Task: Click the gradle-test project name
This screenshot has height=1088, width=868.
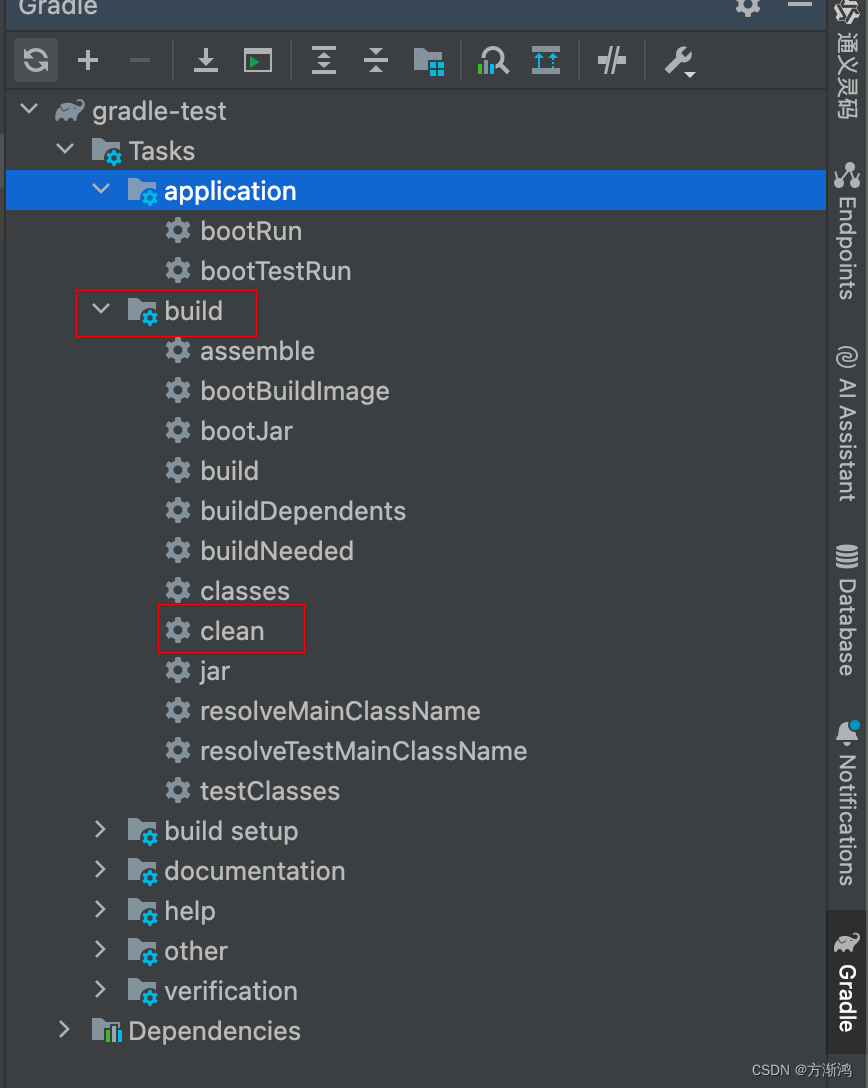Action: (159, 111)
